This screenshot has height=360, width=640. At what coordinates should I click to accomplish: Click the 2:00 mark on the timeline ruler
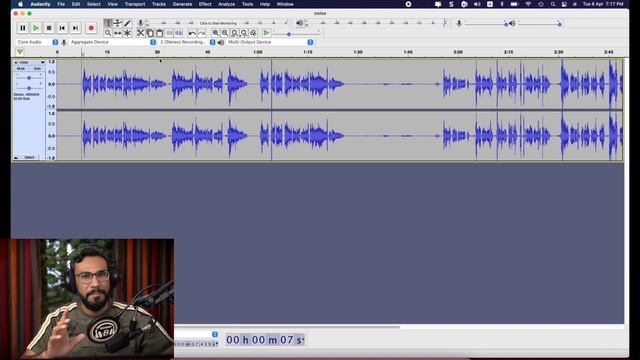click(x=458, y=52)
